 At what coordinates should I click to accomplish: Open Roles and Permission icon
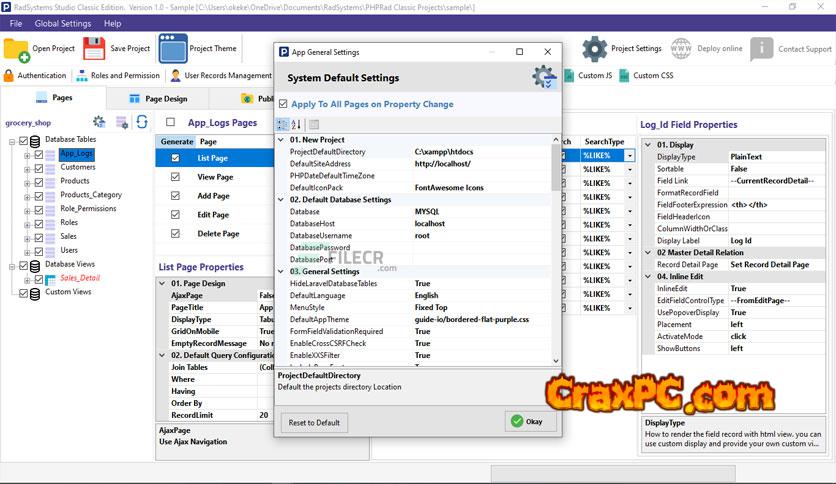pos(82,76)
